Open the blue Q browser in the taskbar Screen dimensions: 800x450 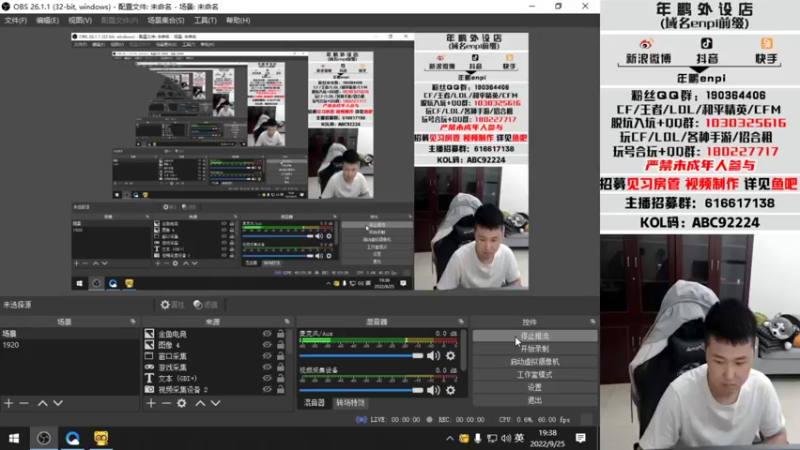point(72,438)
